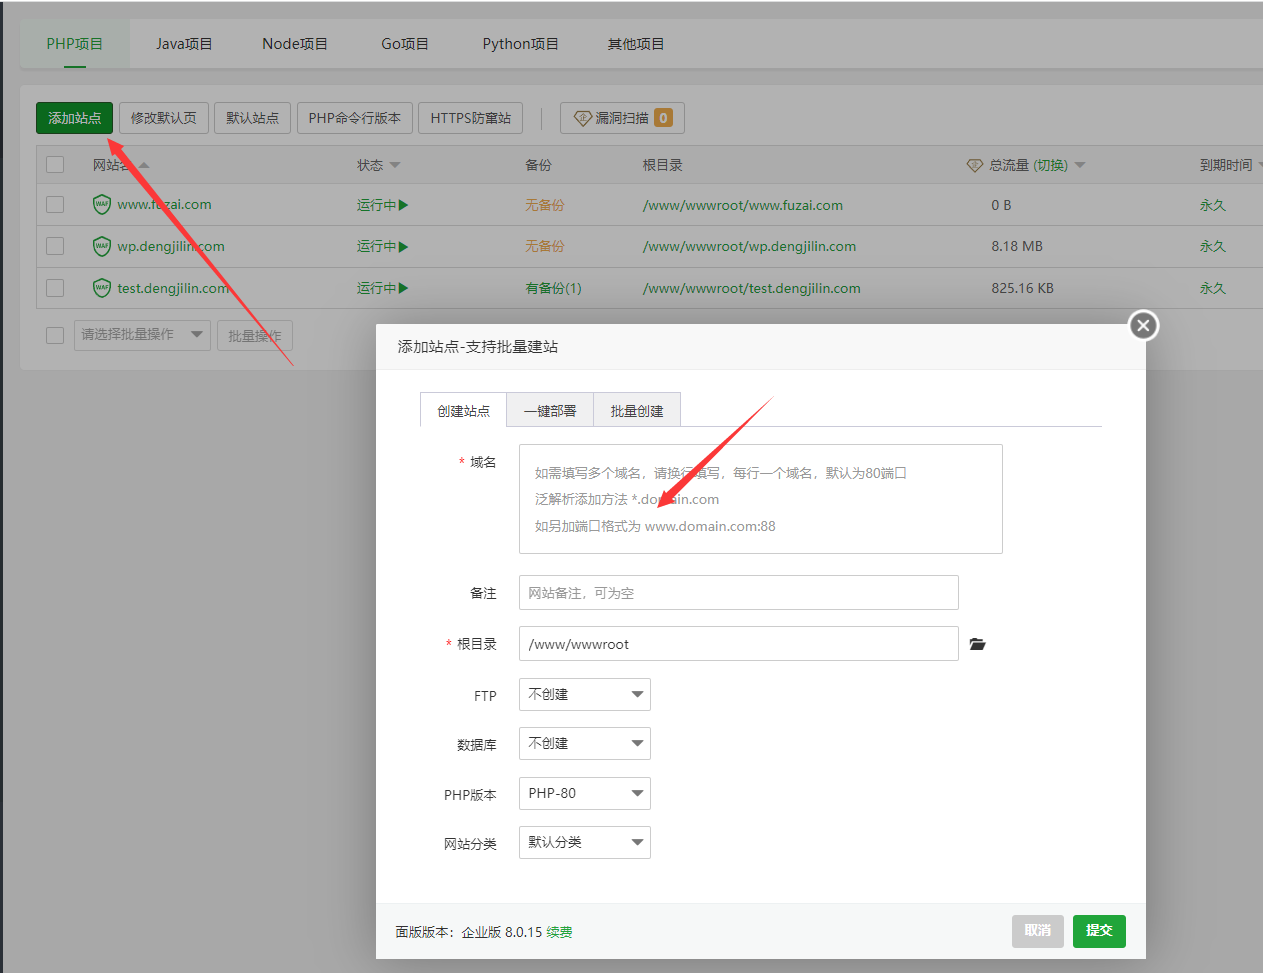The height and width of the screenshot is (973, 1263).
Task: Click 永久 expiry for wp.dengjilin.com
Action: tap(1213, 246)
